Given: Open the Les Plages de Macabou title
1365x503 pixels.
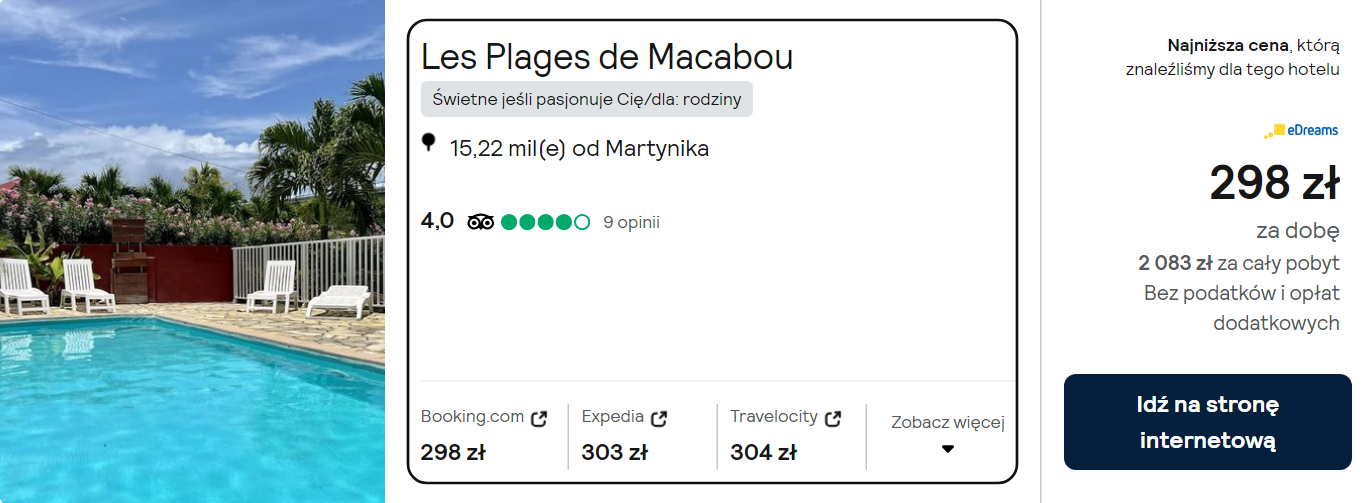Looking at the screenshot, I should [x=607, y=57].
